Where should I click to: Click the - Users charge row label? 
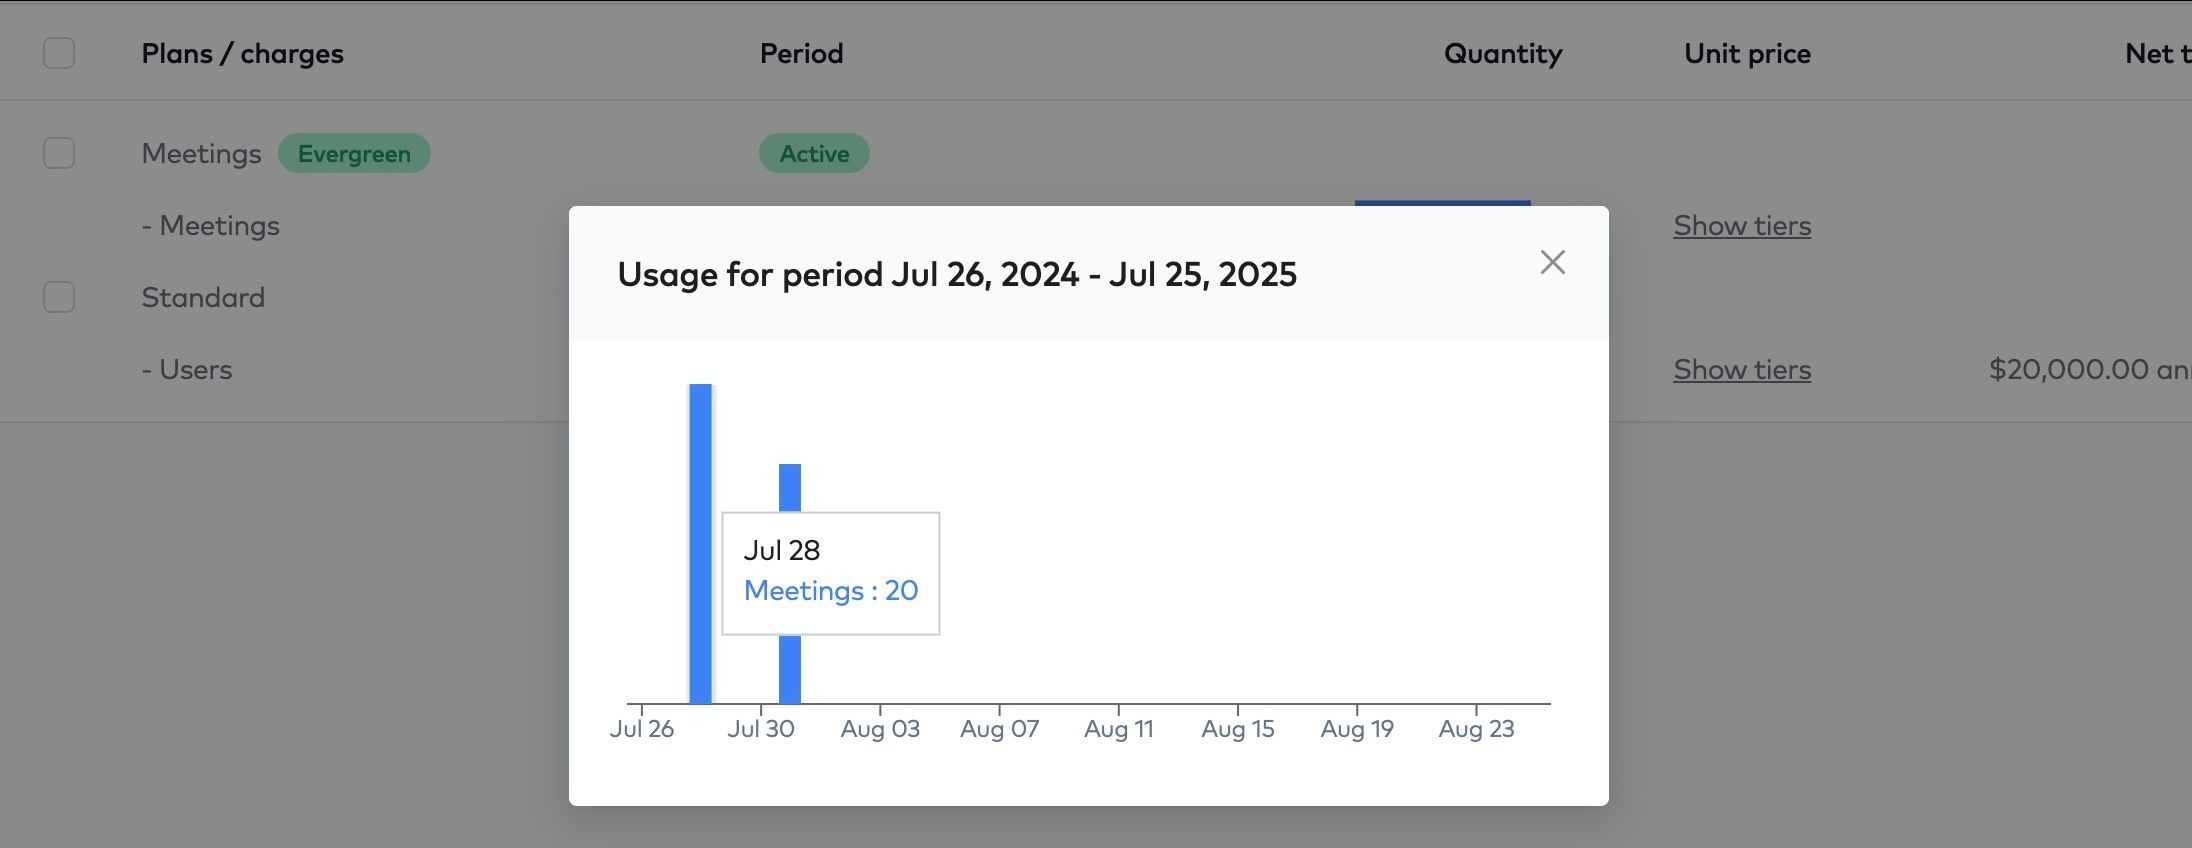click(187, 370)
